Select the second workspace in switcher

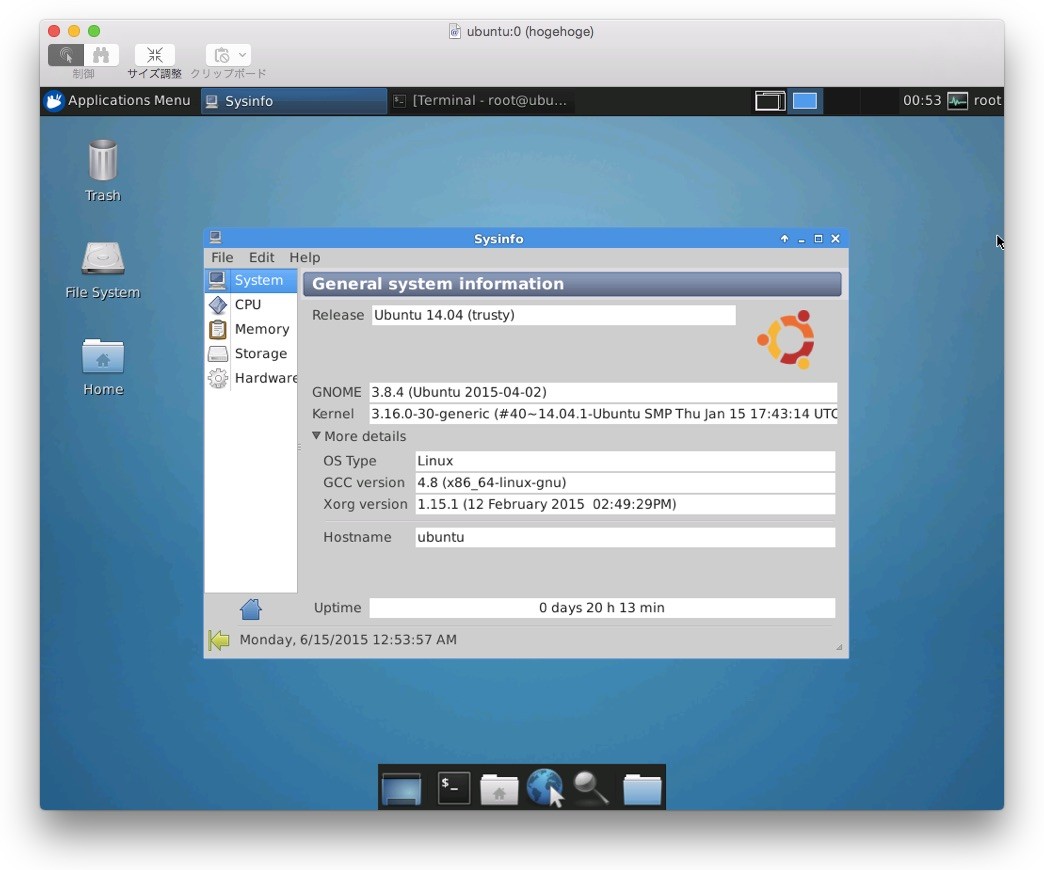805,101
